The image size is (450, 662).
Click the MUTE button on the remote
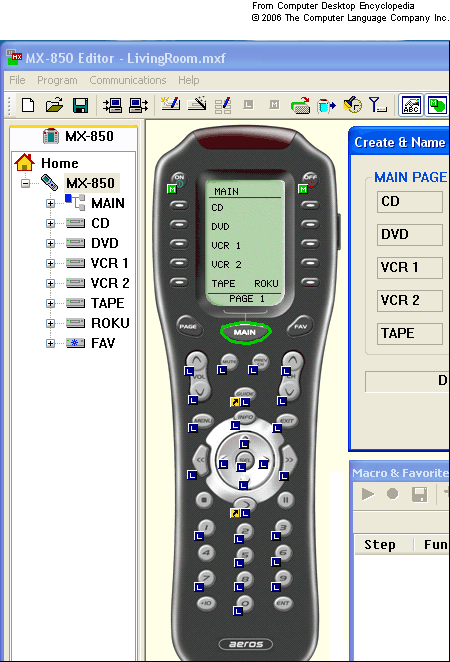coord(229,362)
